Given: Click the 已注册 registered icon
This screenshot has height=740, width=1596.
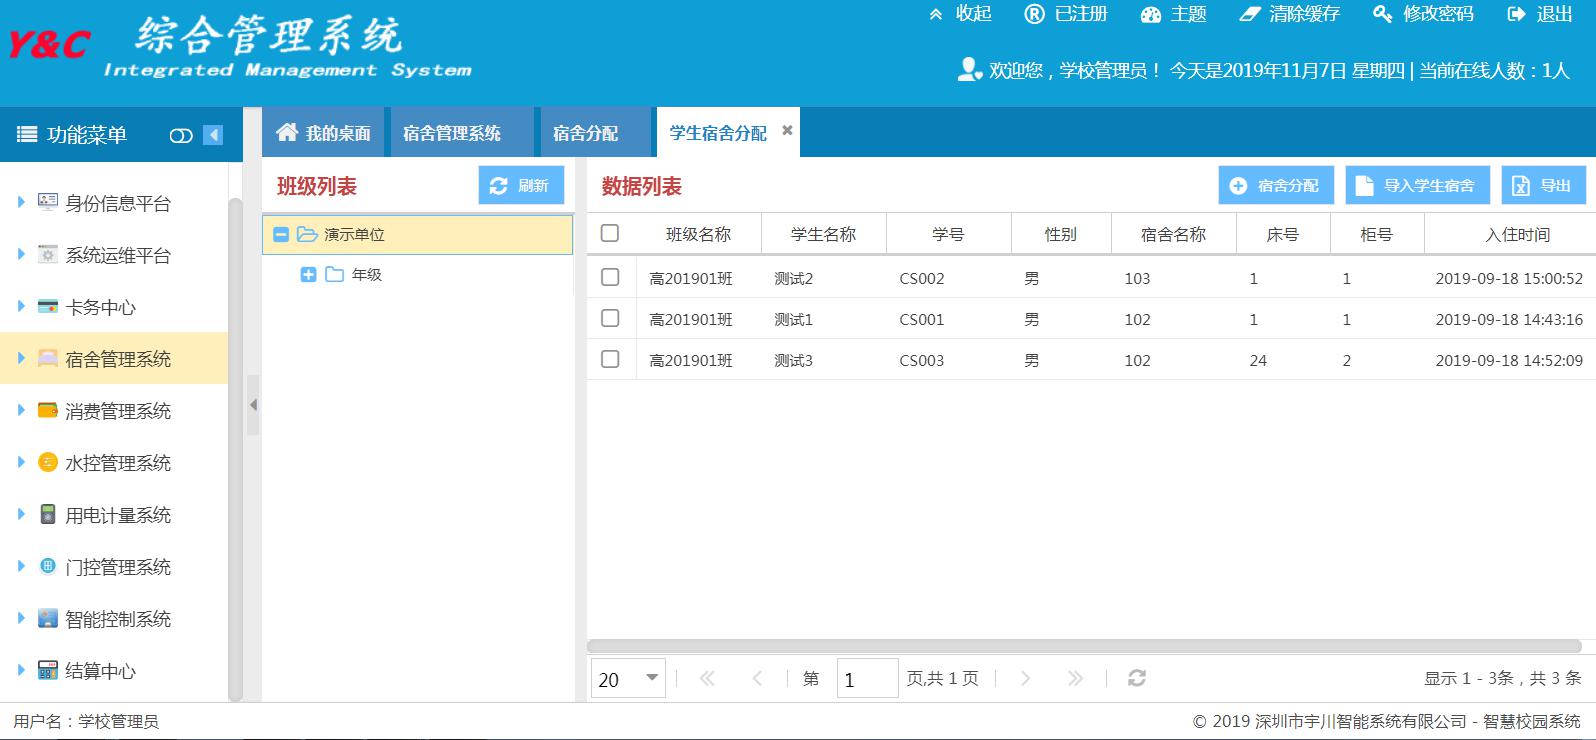Looking at the screenshot, I should click(x=1034, y=14).
